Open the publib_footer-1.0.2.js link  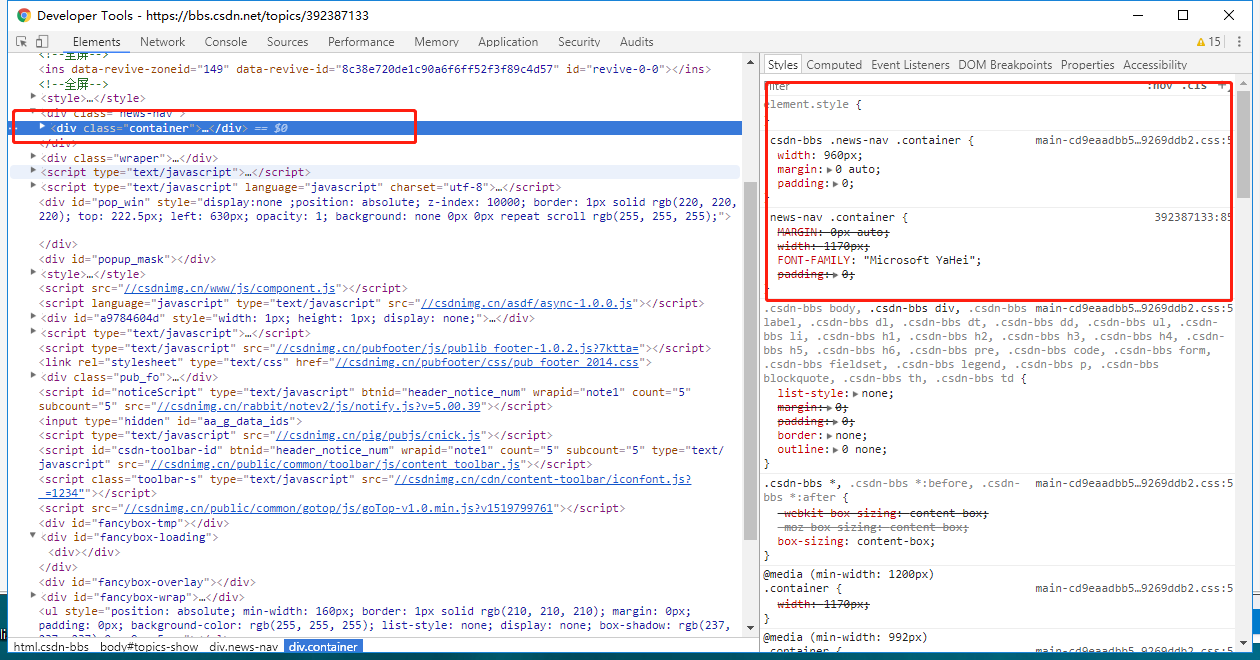click(x=459, y=347)
